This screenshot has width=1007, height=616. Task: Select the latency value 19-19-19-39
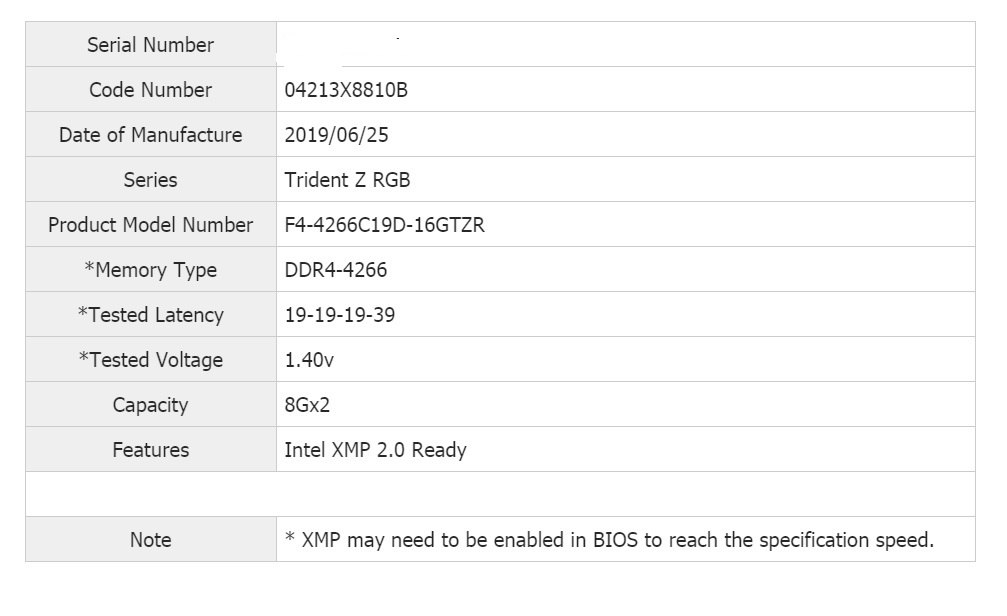(340, 315)
